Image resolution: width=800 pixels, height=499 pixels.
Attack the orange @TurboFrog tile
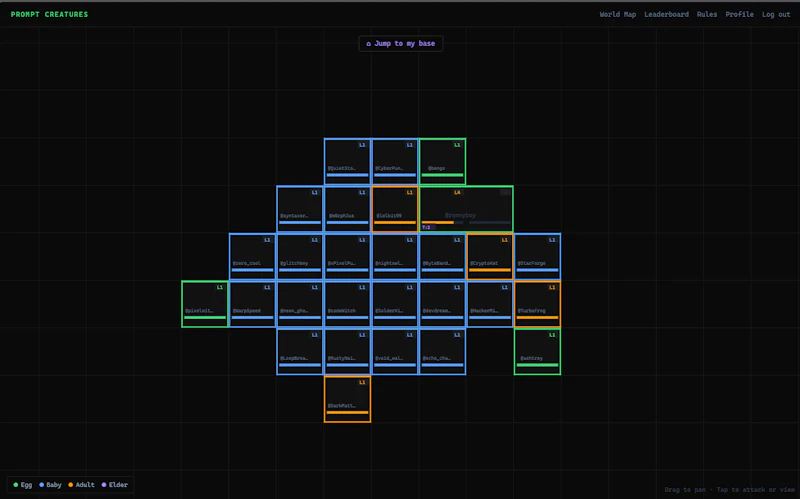(x=537, y=304)
